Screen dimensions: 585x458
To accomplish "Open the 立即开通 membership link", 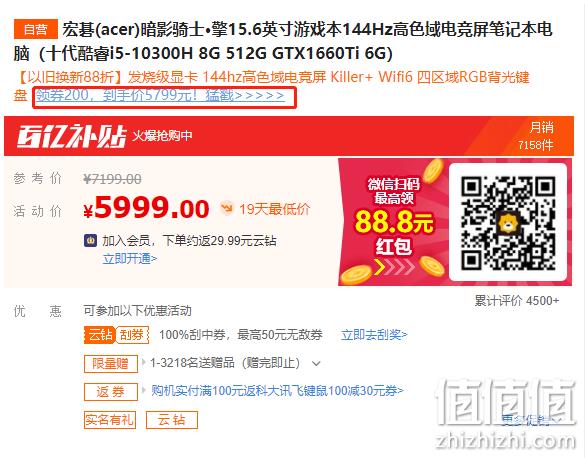I will [129, 258].
